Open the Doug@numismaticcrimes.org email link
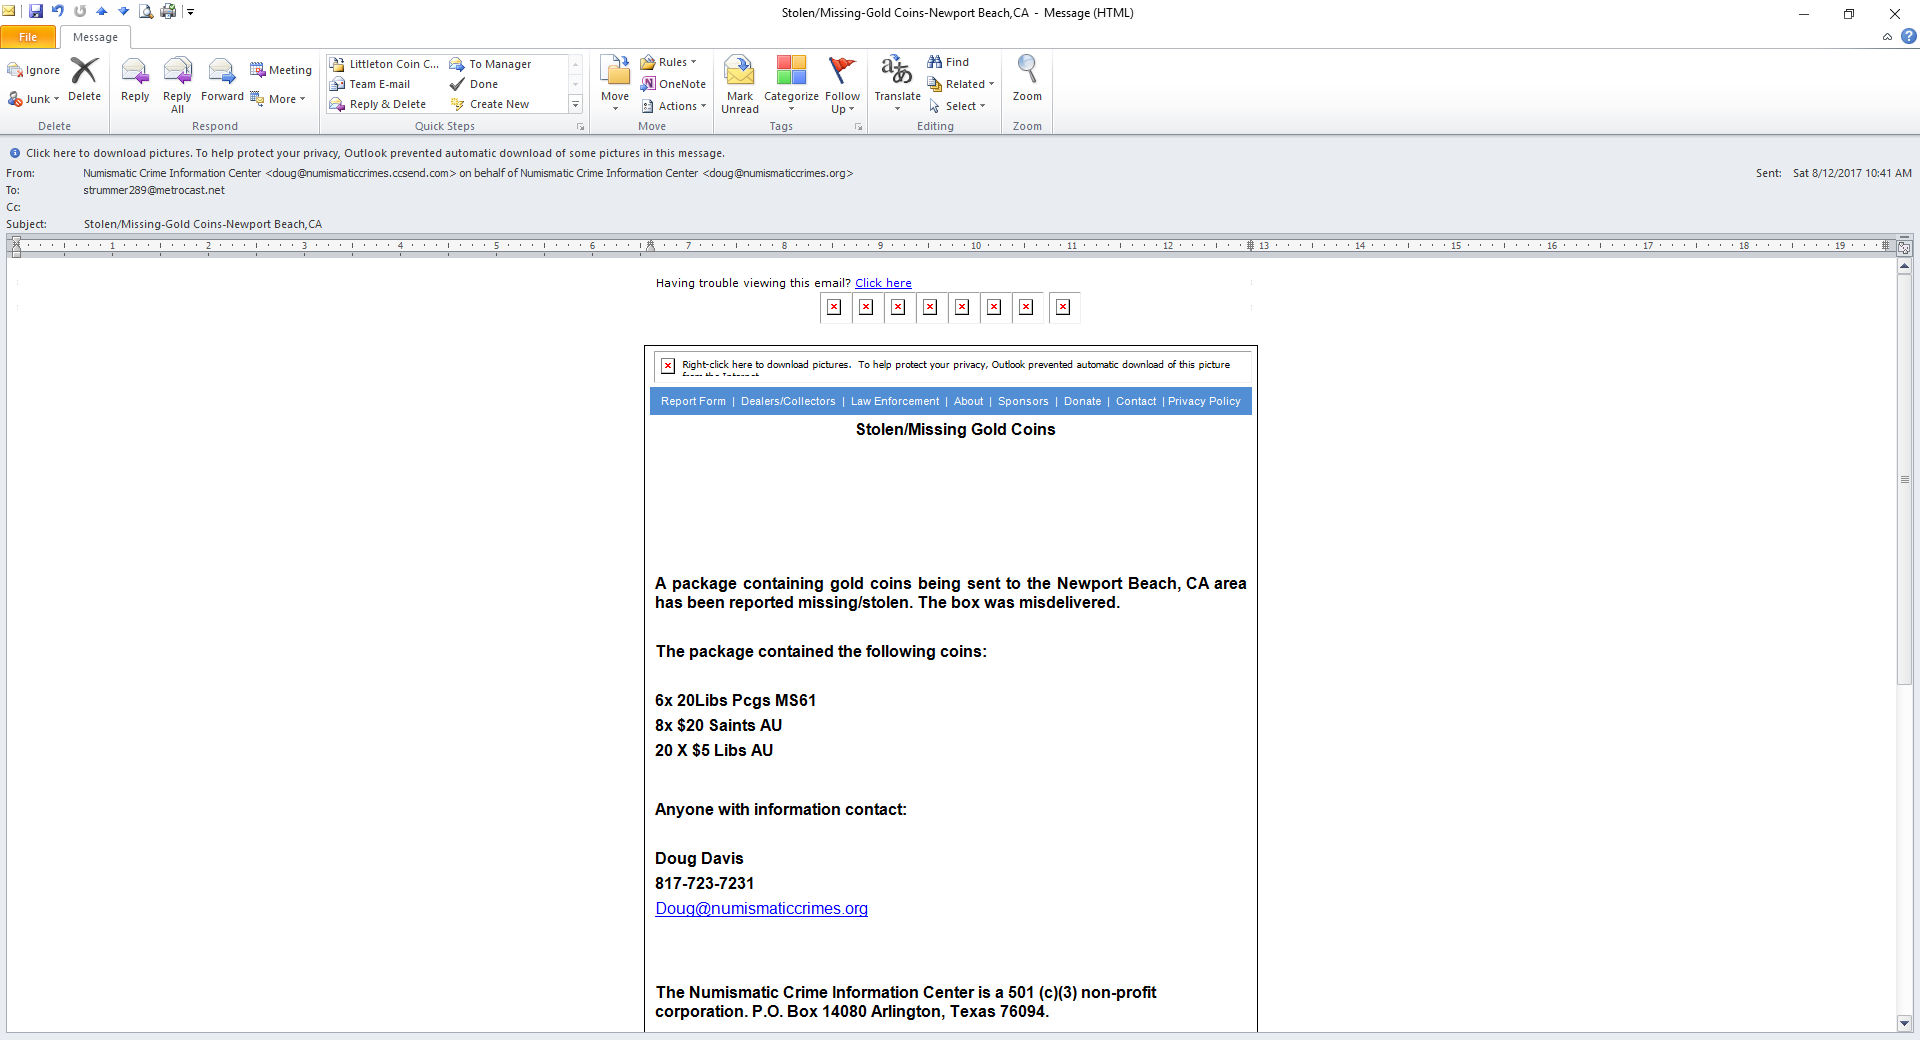This screenshot has height=1040, width=1920. [x=761, y=908]
